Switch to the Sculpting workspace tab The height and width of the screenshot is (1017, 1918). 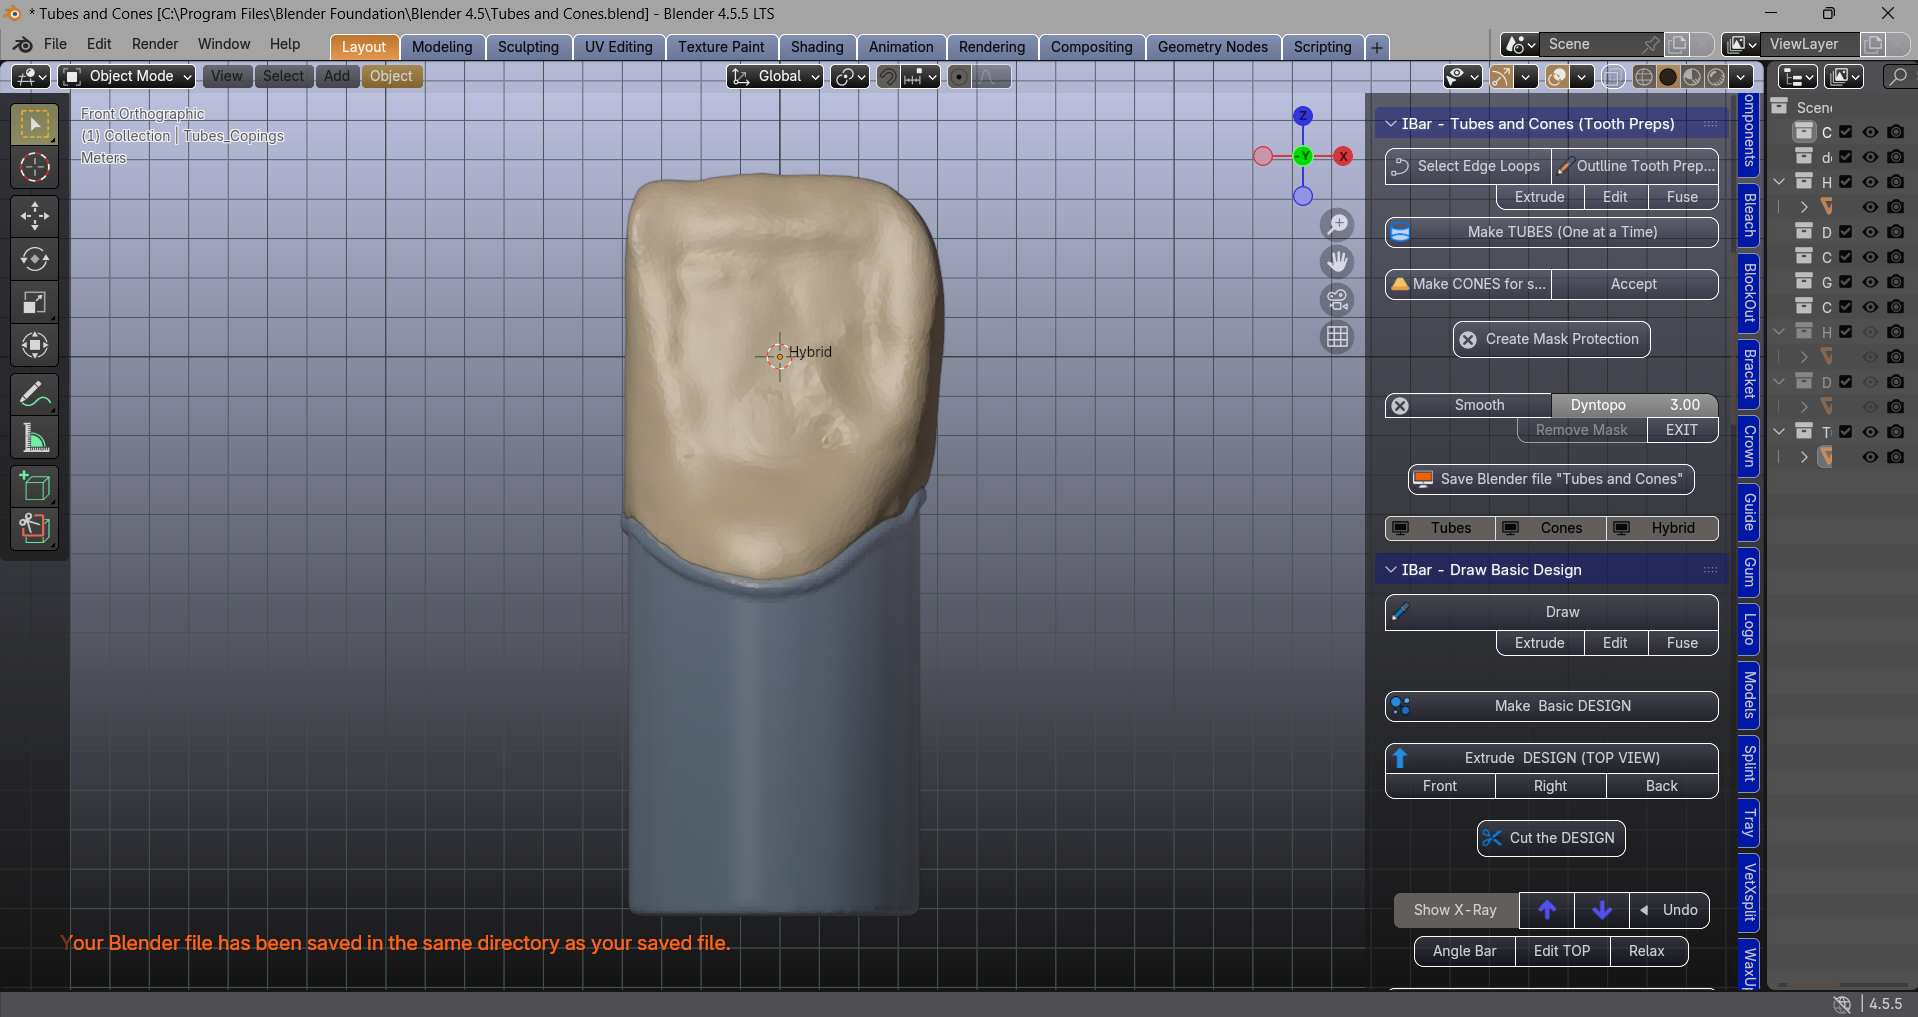(x=528, y=47)
